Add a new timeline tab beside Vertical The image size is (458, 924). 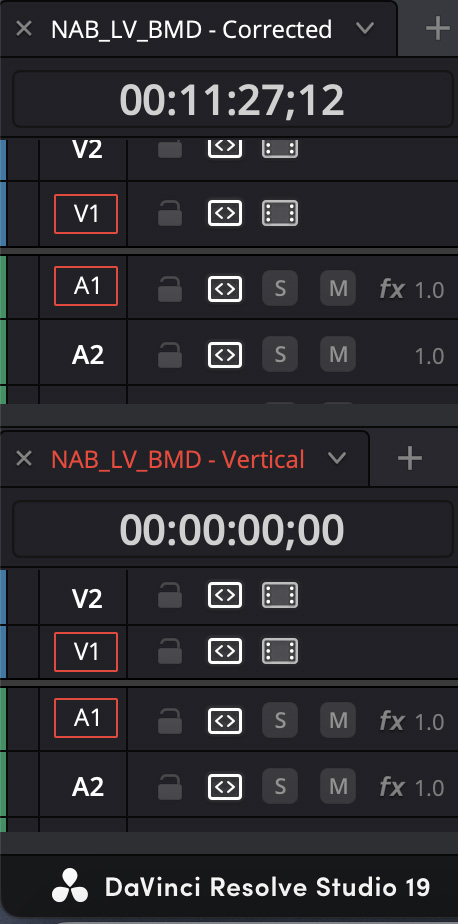410,458
